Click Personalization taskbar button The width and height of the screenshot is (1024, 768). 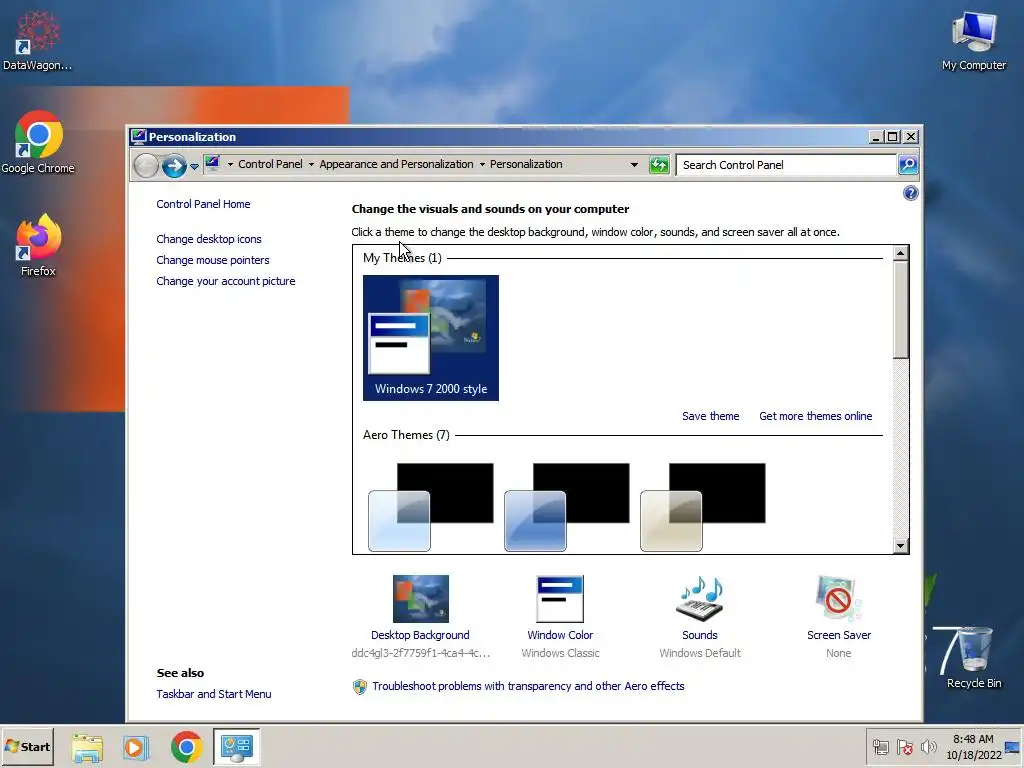point(236,747)
